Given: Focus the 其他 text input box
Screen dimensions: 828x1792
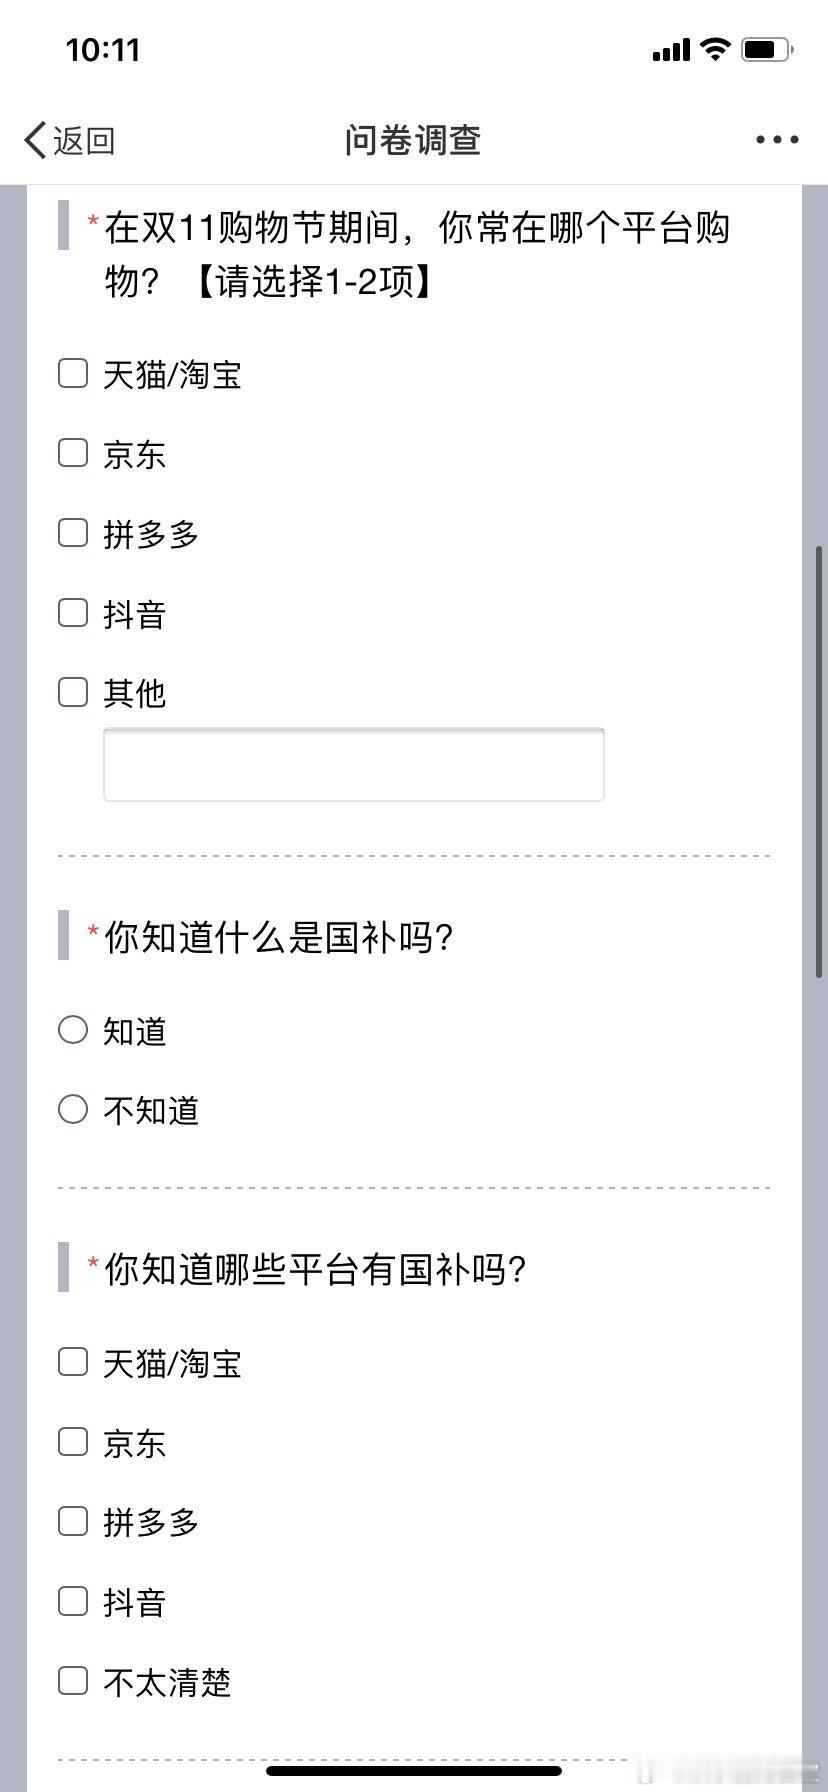Looking at the screenshot, I should (354, 765).
